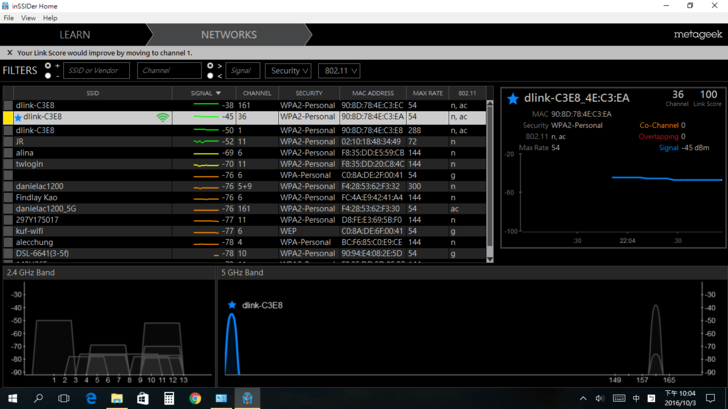Click the blue star in details panel

click(x=513, y=98)
